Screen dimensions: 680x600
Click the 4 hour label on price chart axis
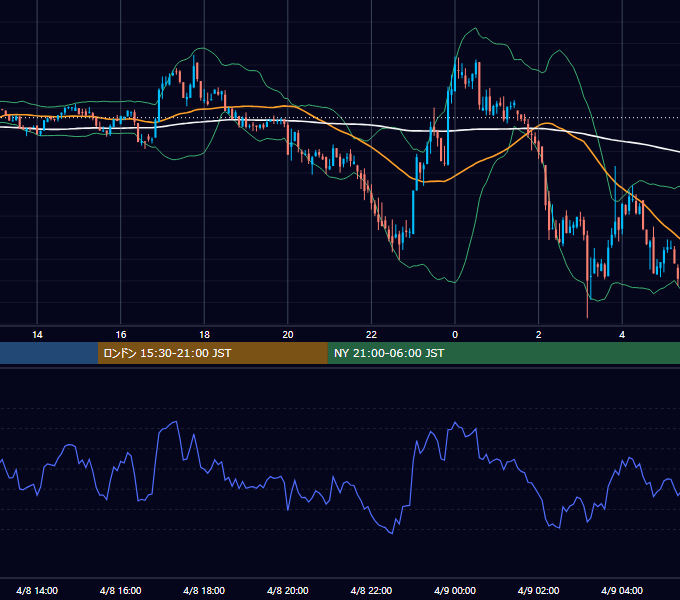[622, 335]
